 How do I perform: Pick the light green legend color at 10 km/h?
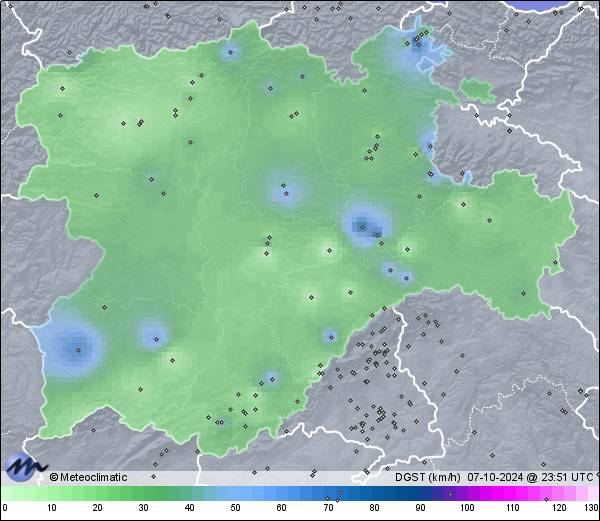(52, 493)
